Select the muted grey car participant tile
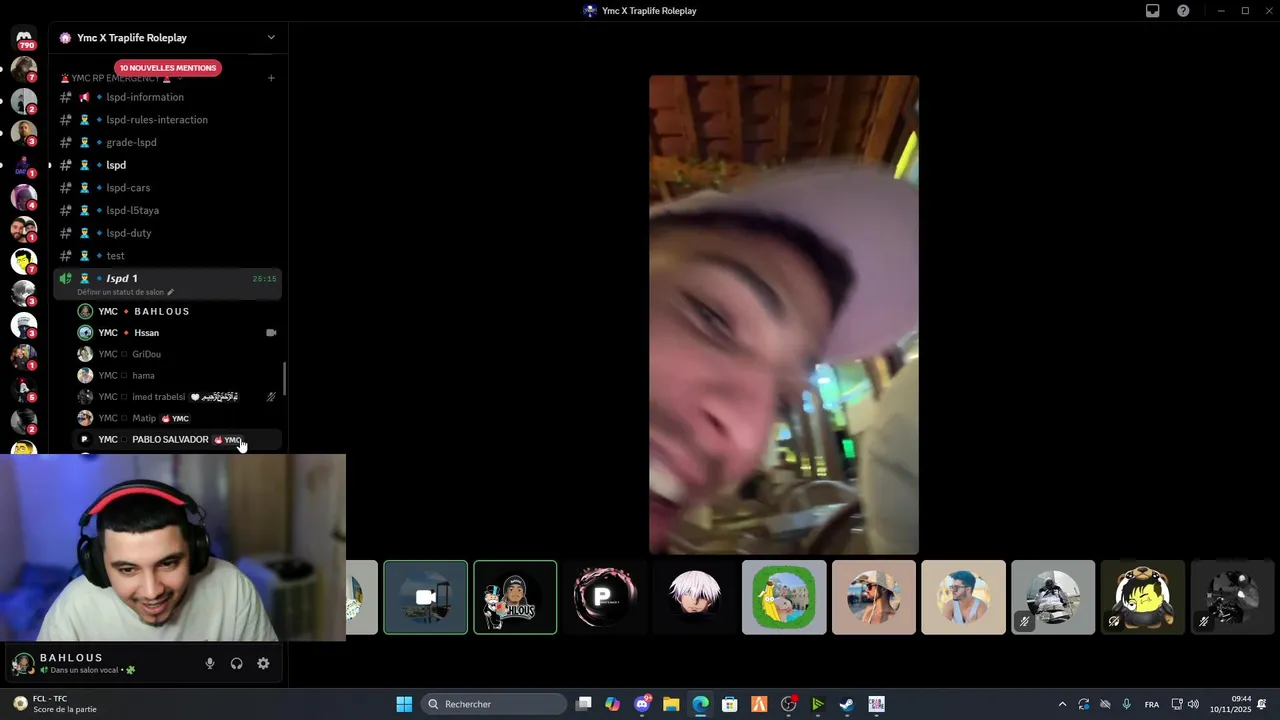The width and height of the screenshot is (1280, 720). pos(1053,597)
